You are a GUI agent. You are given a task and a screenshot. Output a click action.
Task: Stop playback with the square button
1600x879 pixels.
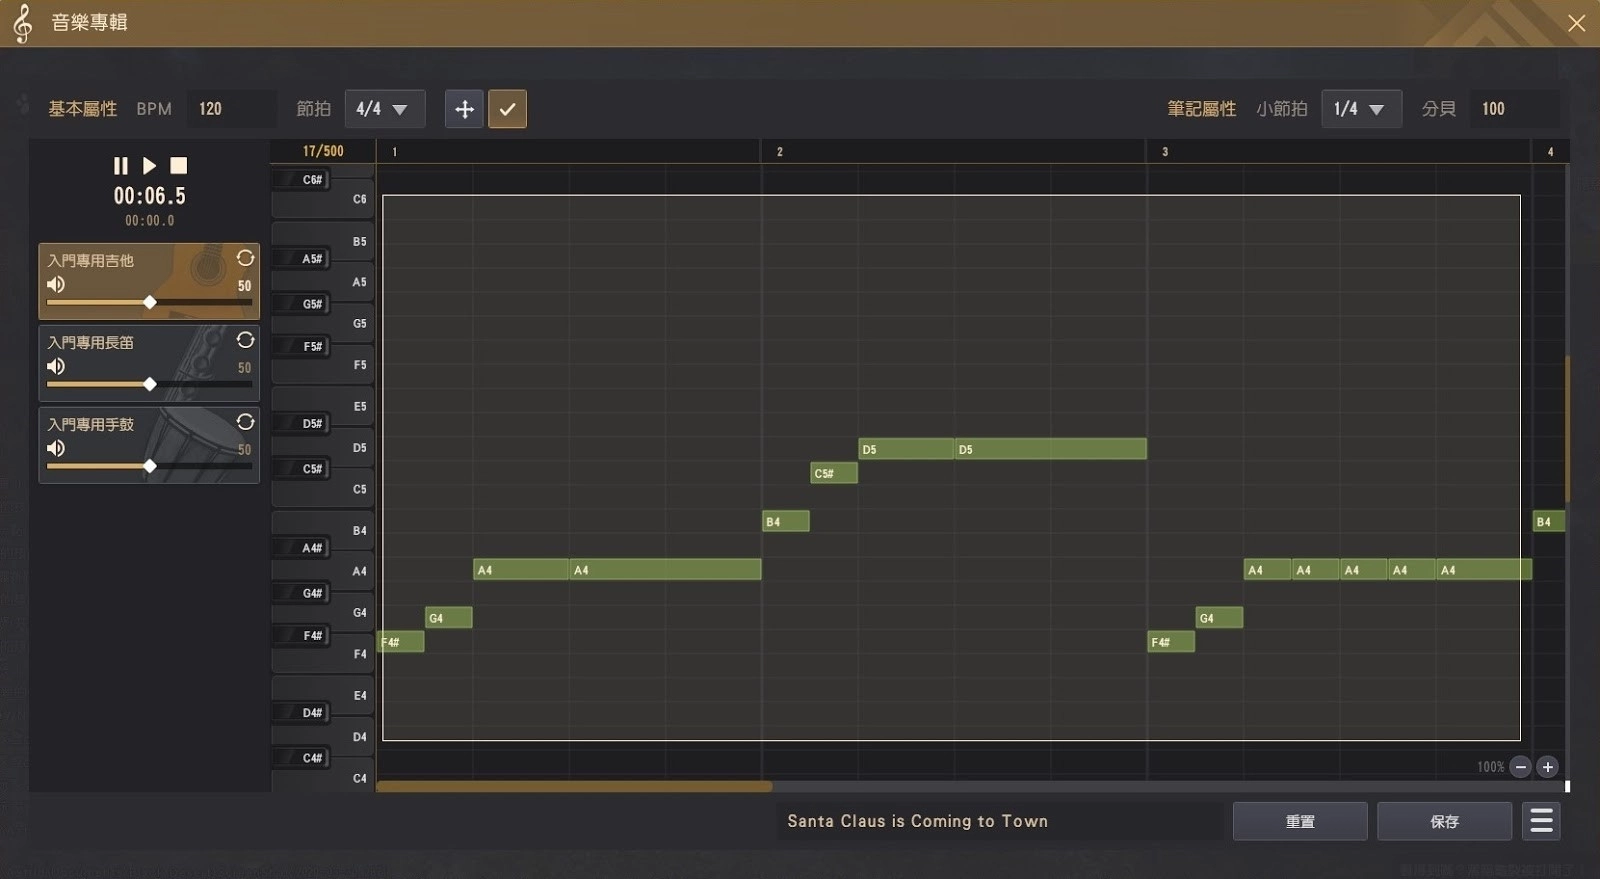pos(178,166)
